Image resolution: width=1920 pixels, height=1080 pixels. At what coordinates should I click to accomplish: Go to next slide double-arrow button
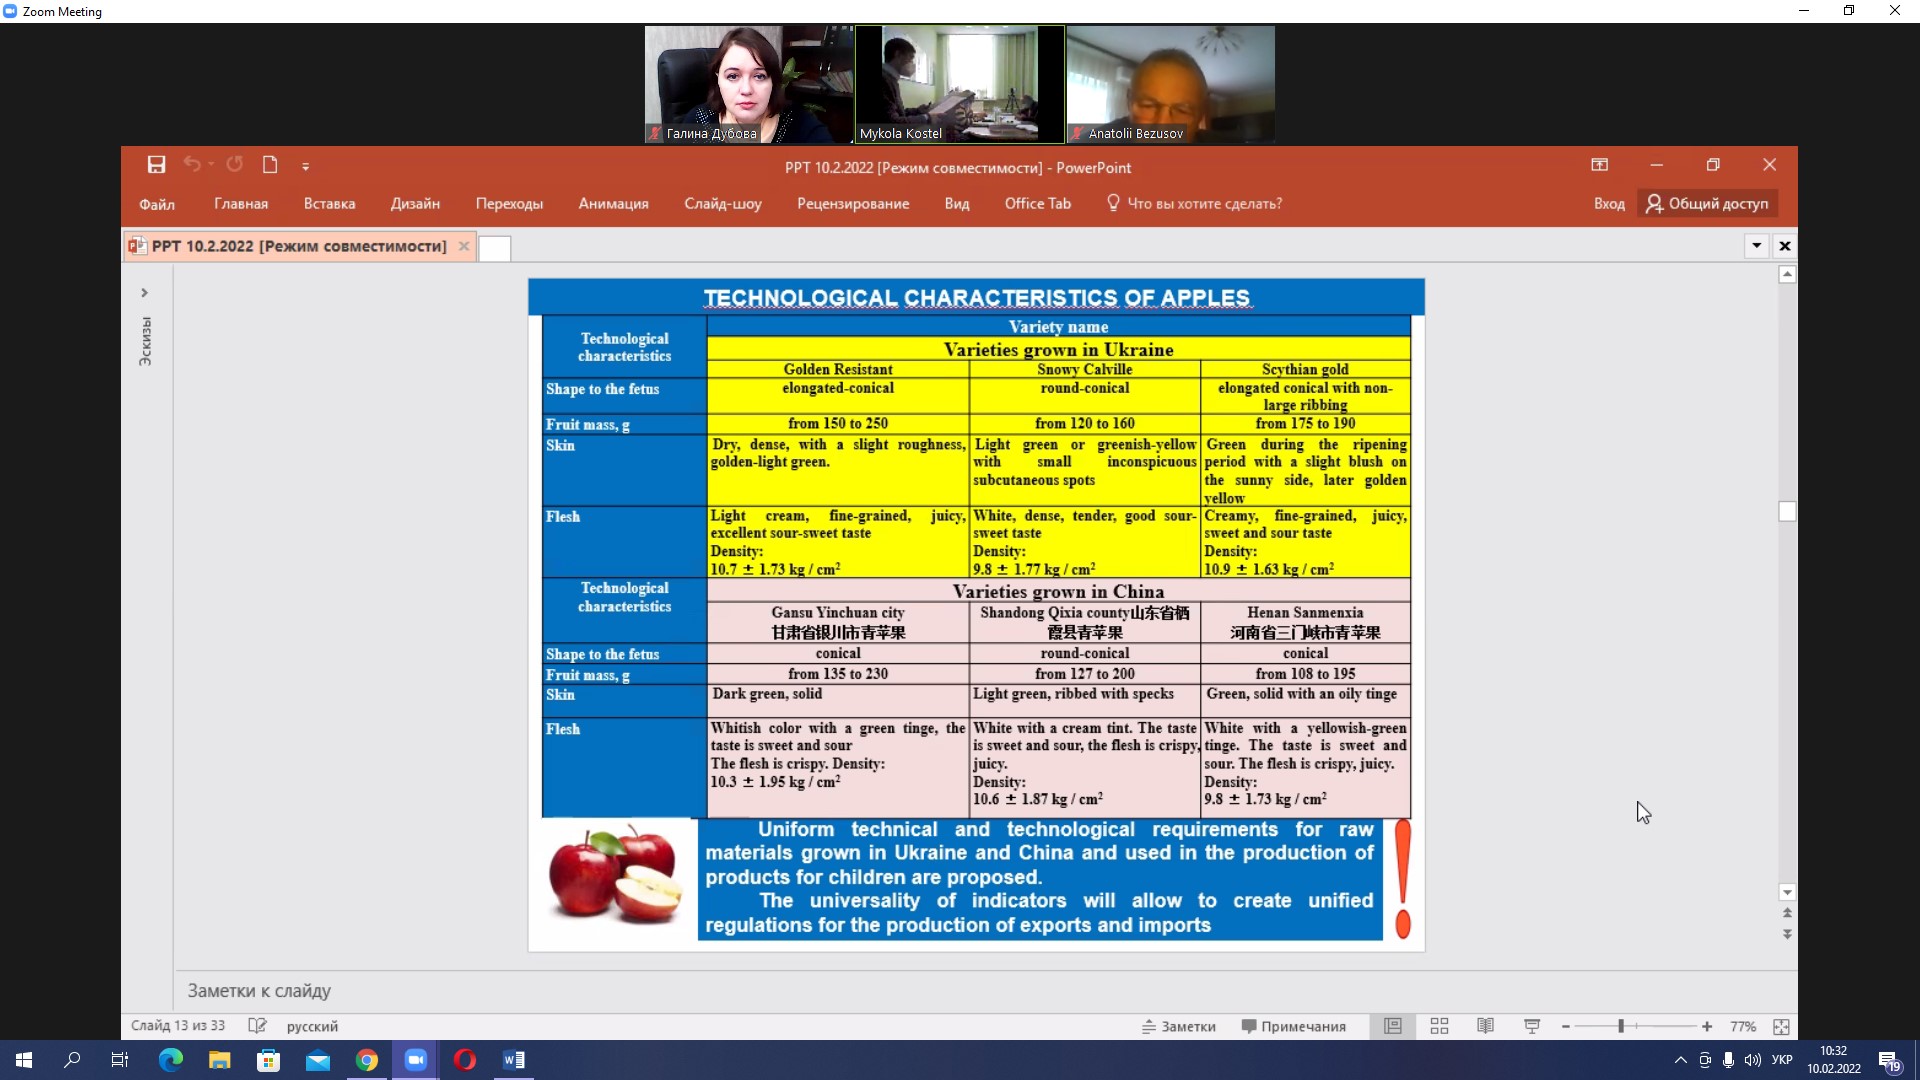tap(1788, 935)
